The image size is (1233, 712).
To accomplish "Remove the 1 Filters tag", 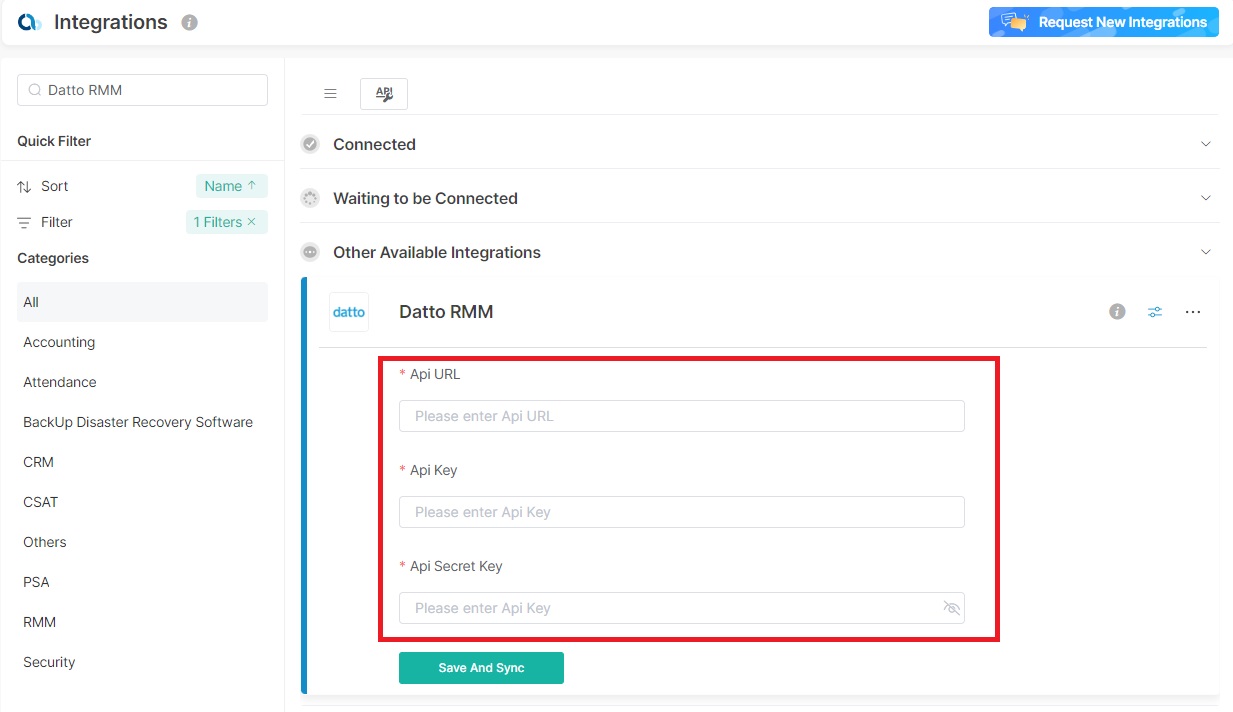I will (x=252, y=222).
